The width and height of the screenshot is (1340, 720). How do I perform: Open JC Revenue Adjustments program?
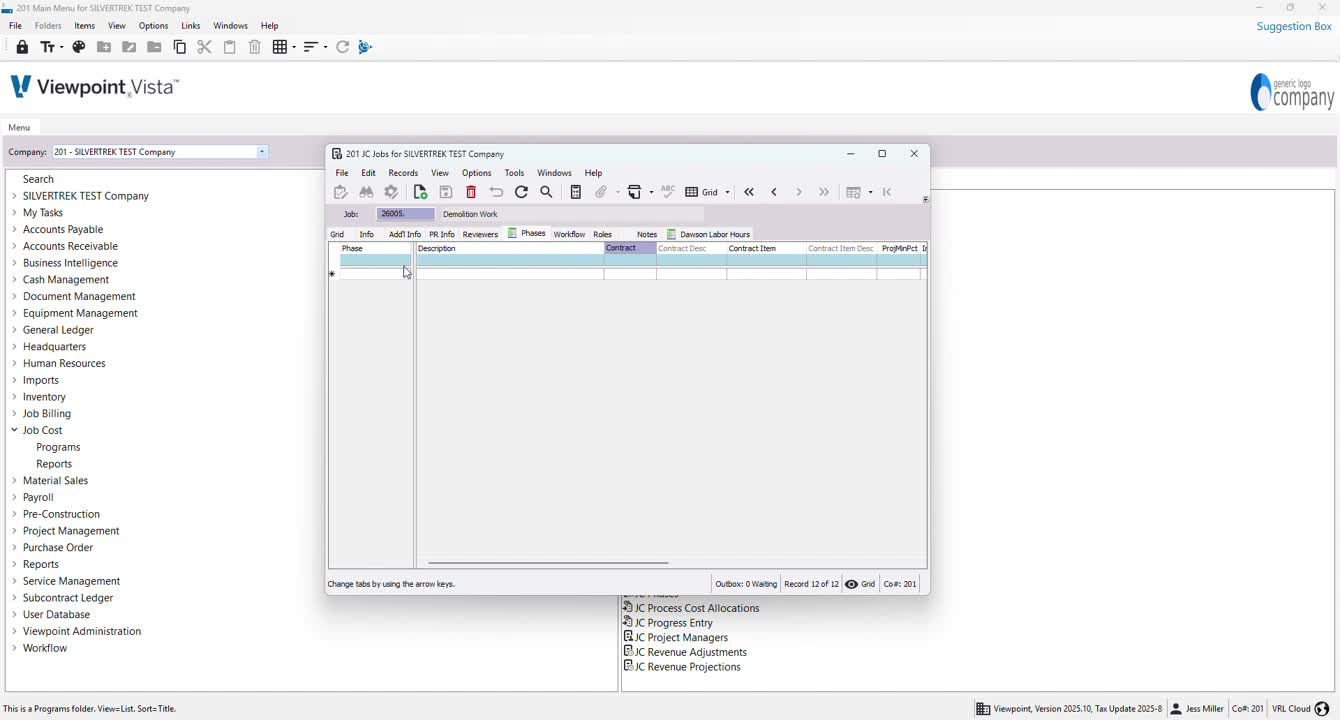click(x=685, y=652)
